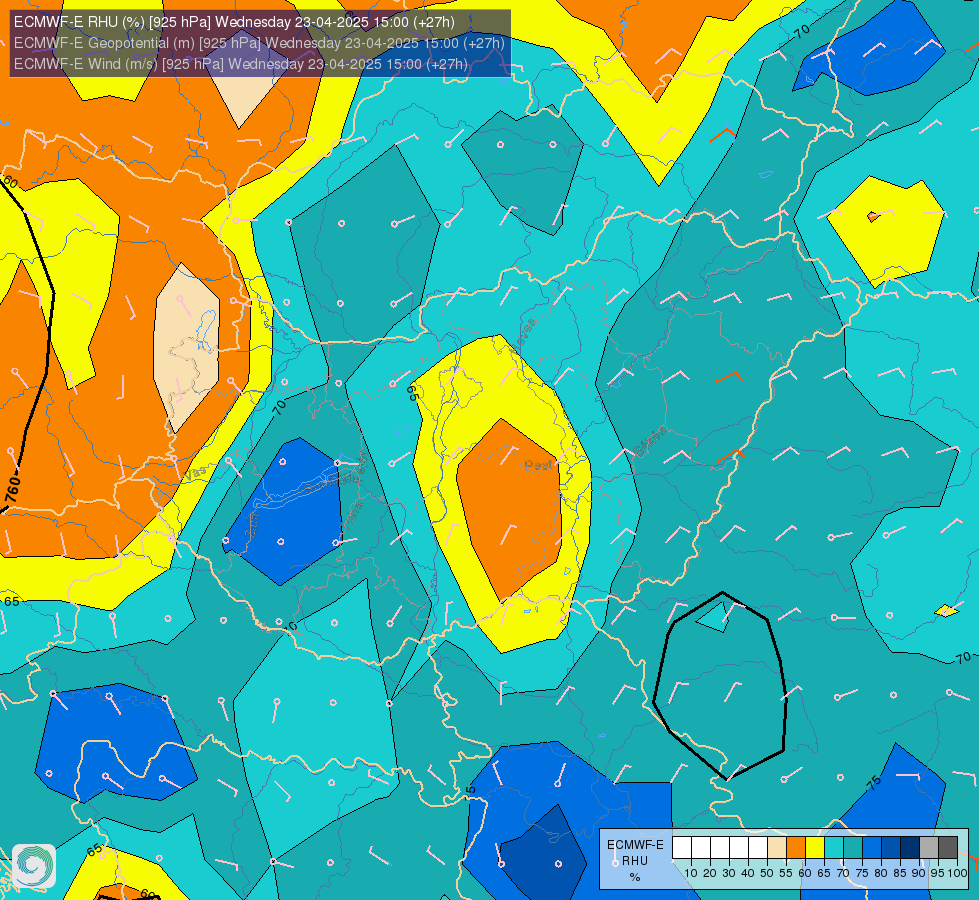Image resolution: width=979 pixels, height=900 pixels.
Task: Click the ECMWF-E label in the legend
Action: coord(636,844)
